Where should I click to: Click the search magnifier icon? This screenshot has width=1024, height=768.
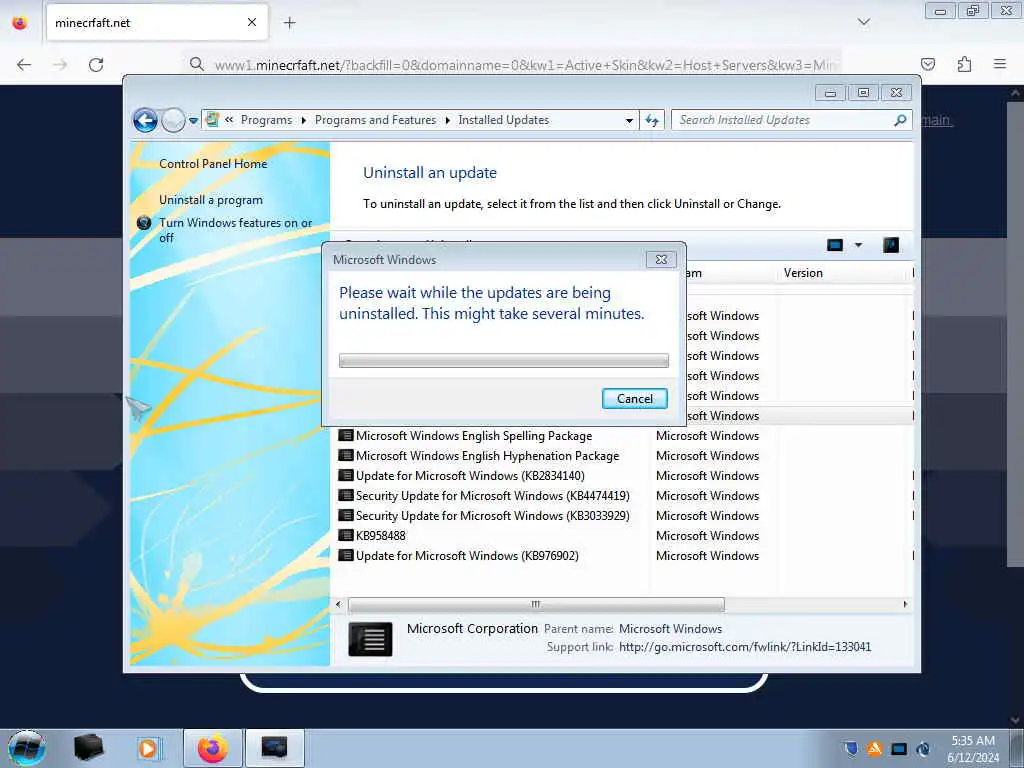[900, 120]
